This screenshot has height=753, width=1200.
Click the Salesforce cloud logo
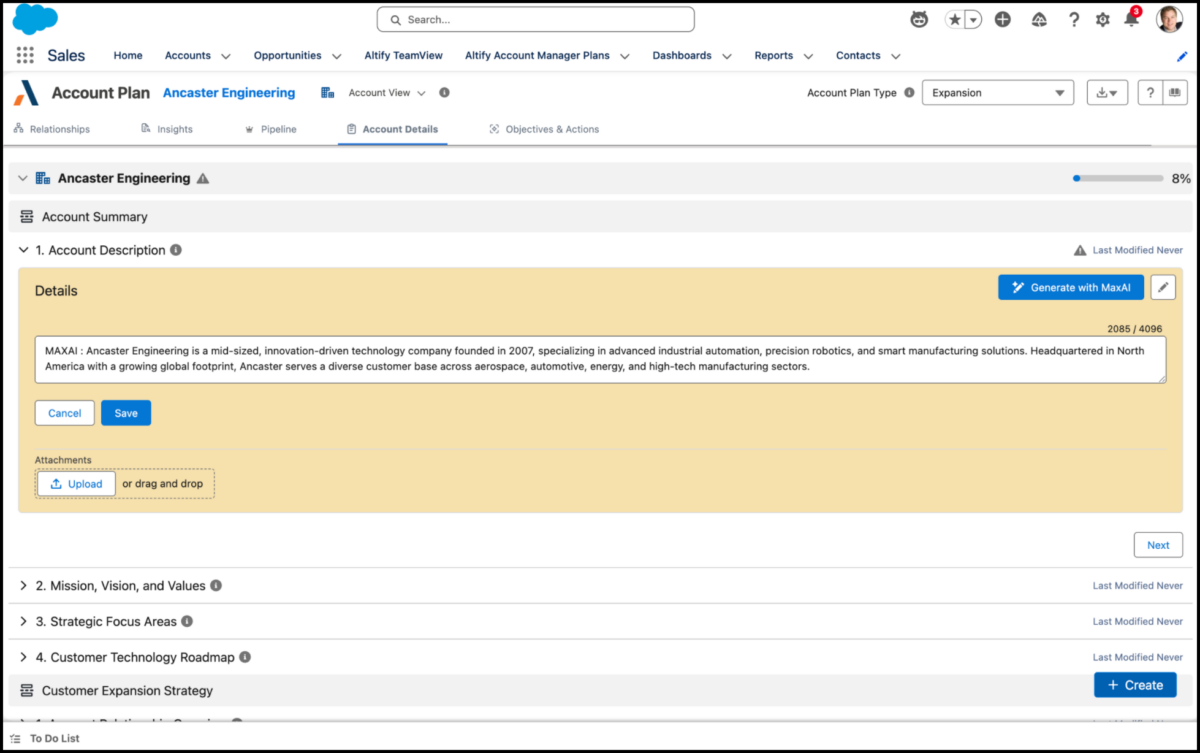pos(35,19)
